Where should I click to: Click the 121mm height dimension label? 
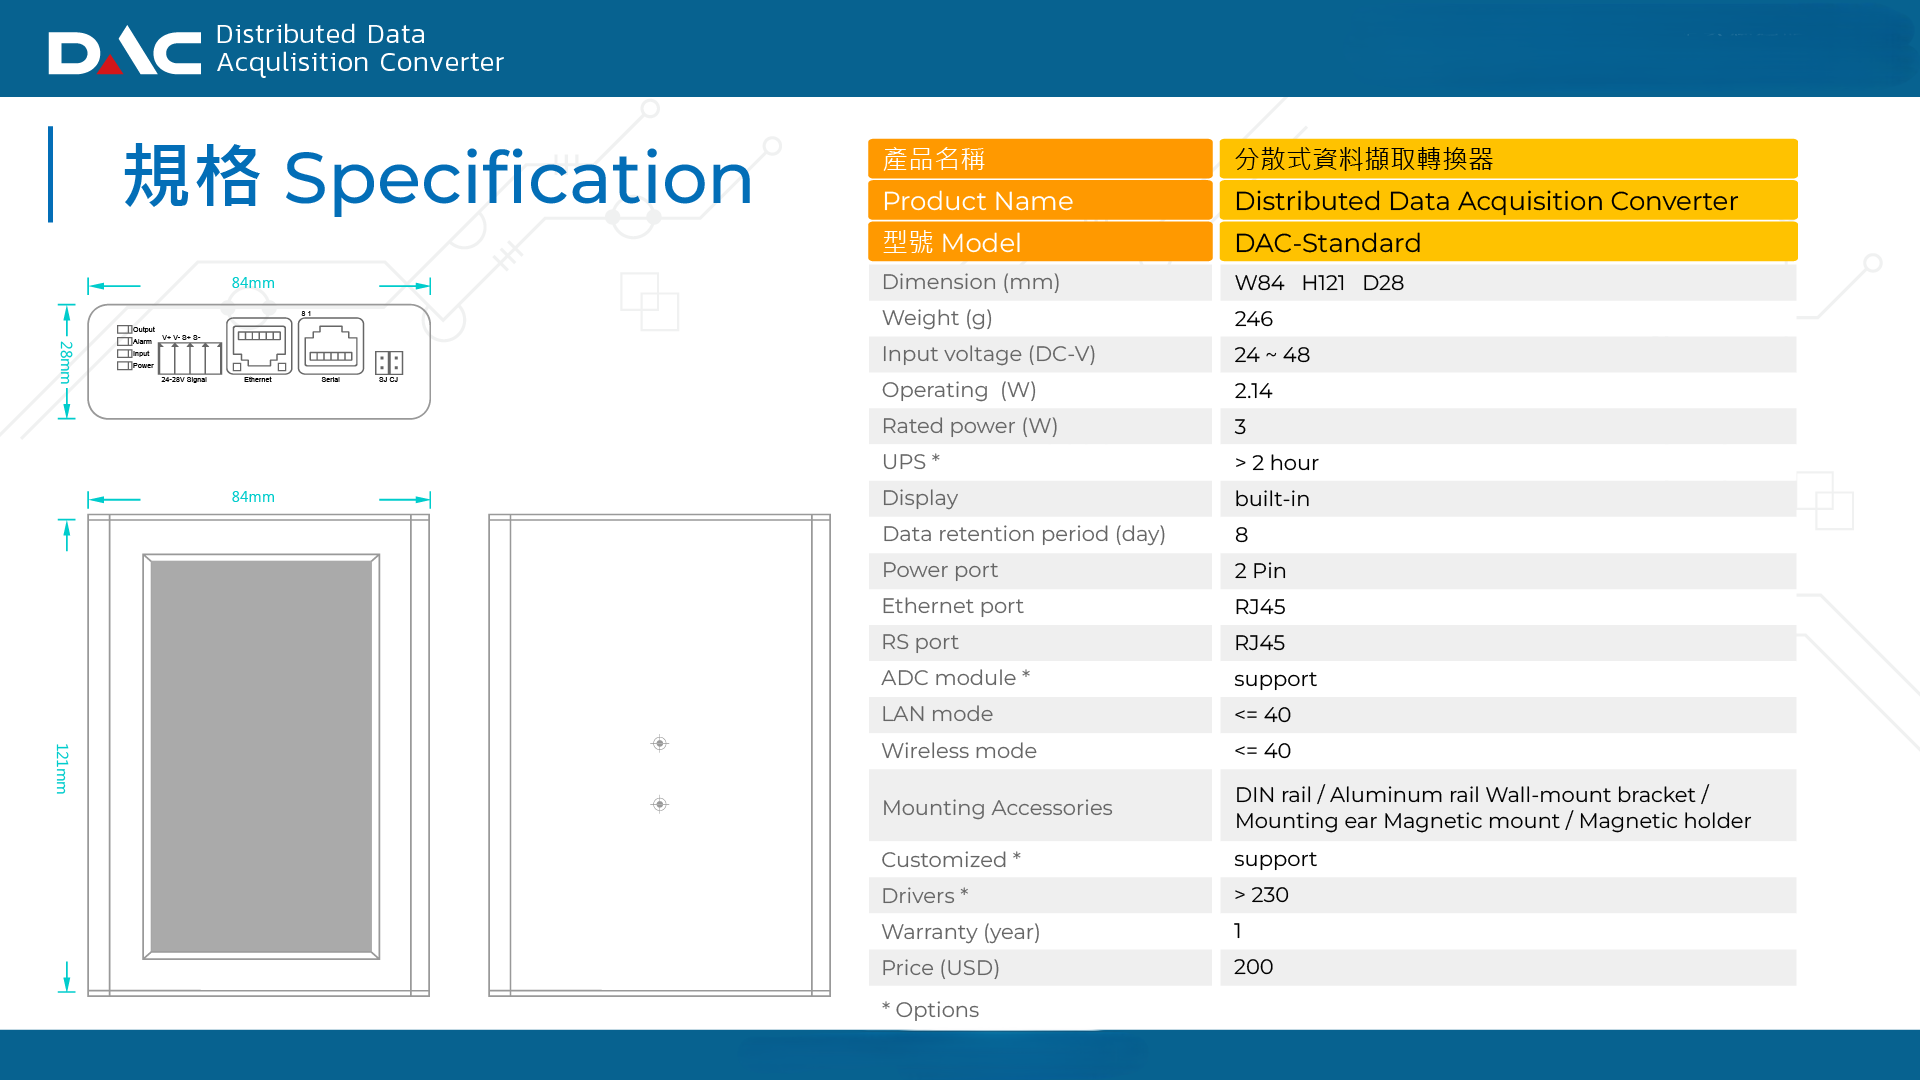62,768
